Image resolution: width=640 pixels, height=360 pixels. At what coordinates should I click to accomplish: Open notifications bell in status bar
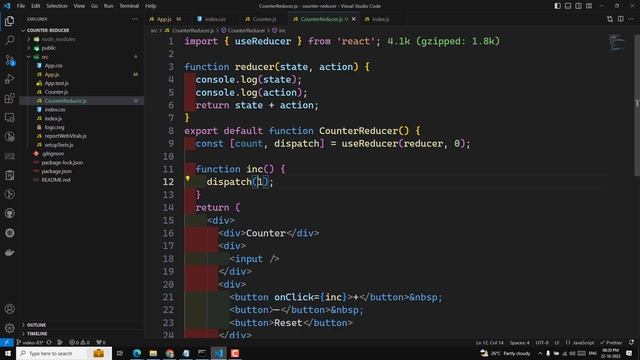(x=631, y=342)
